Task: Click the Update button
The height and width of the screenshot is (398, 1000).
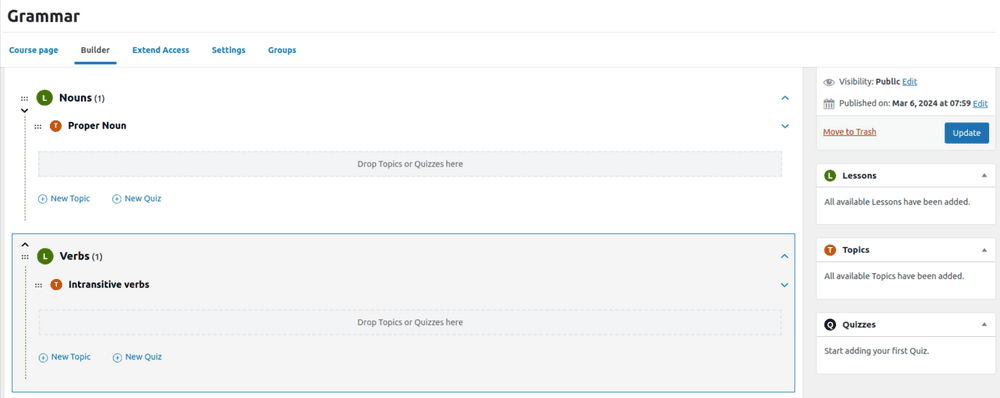Action: pos(966,133)
